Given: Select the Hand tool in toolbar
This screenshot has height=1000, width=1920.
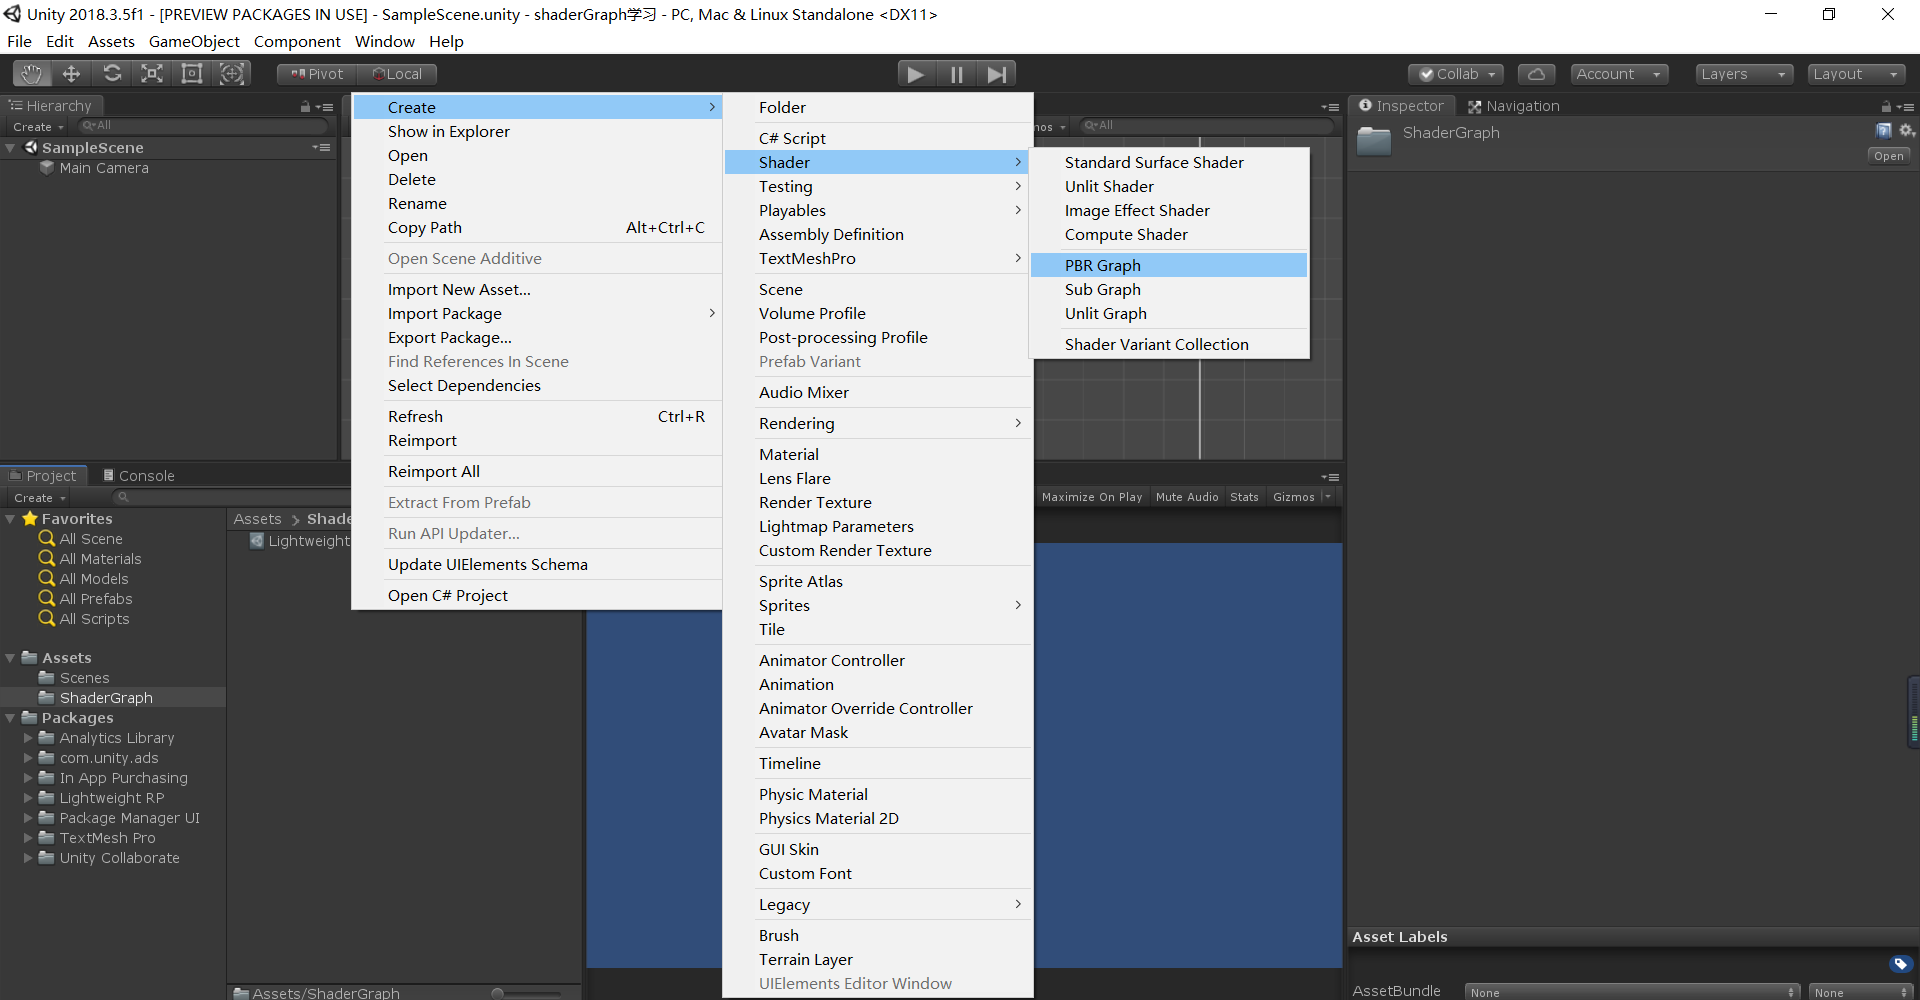Looking at the screenshot, I should point(32,73).
